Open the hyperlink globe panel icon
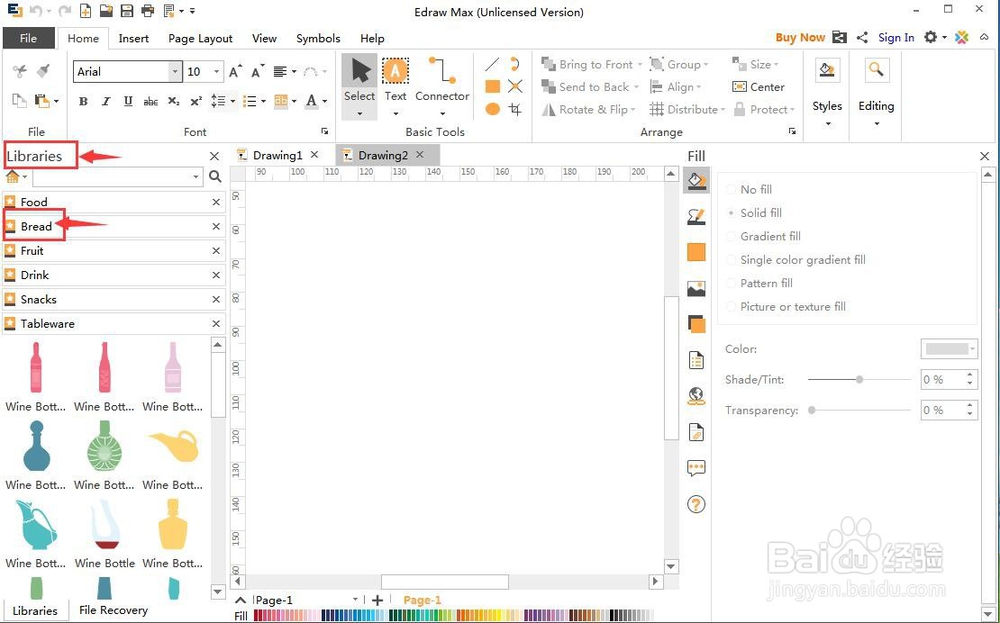Viewport: 1000px width, 623px height. point(696,396)
